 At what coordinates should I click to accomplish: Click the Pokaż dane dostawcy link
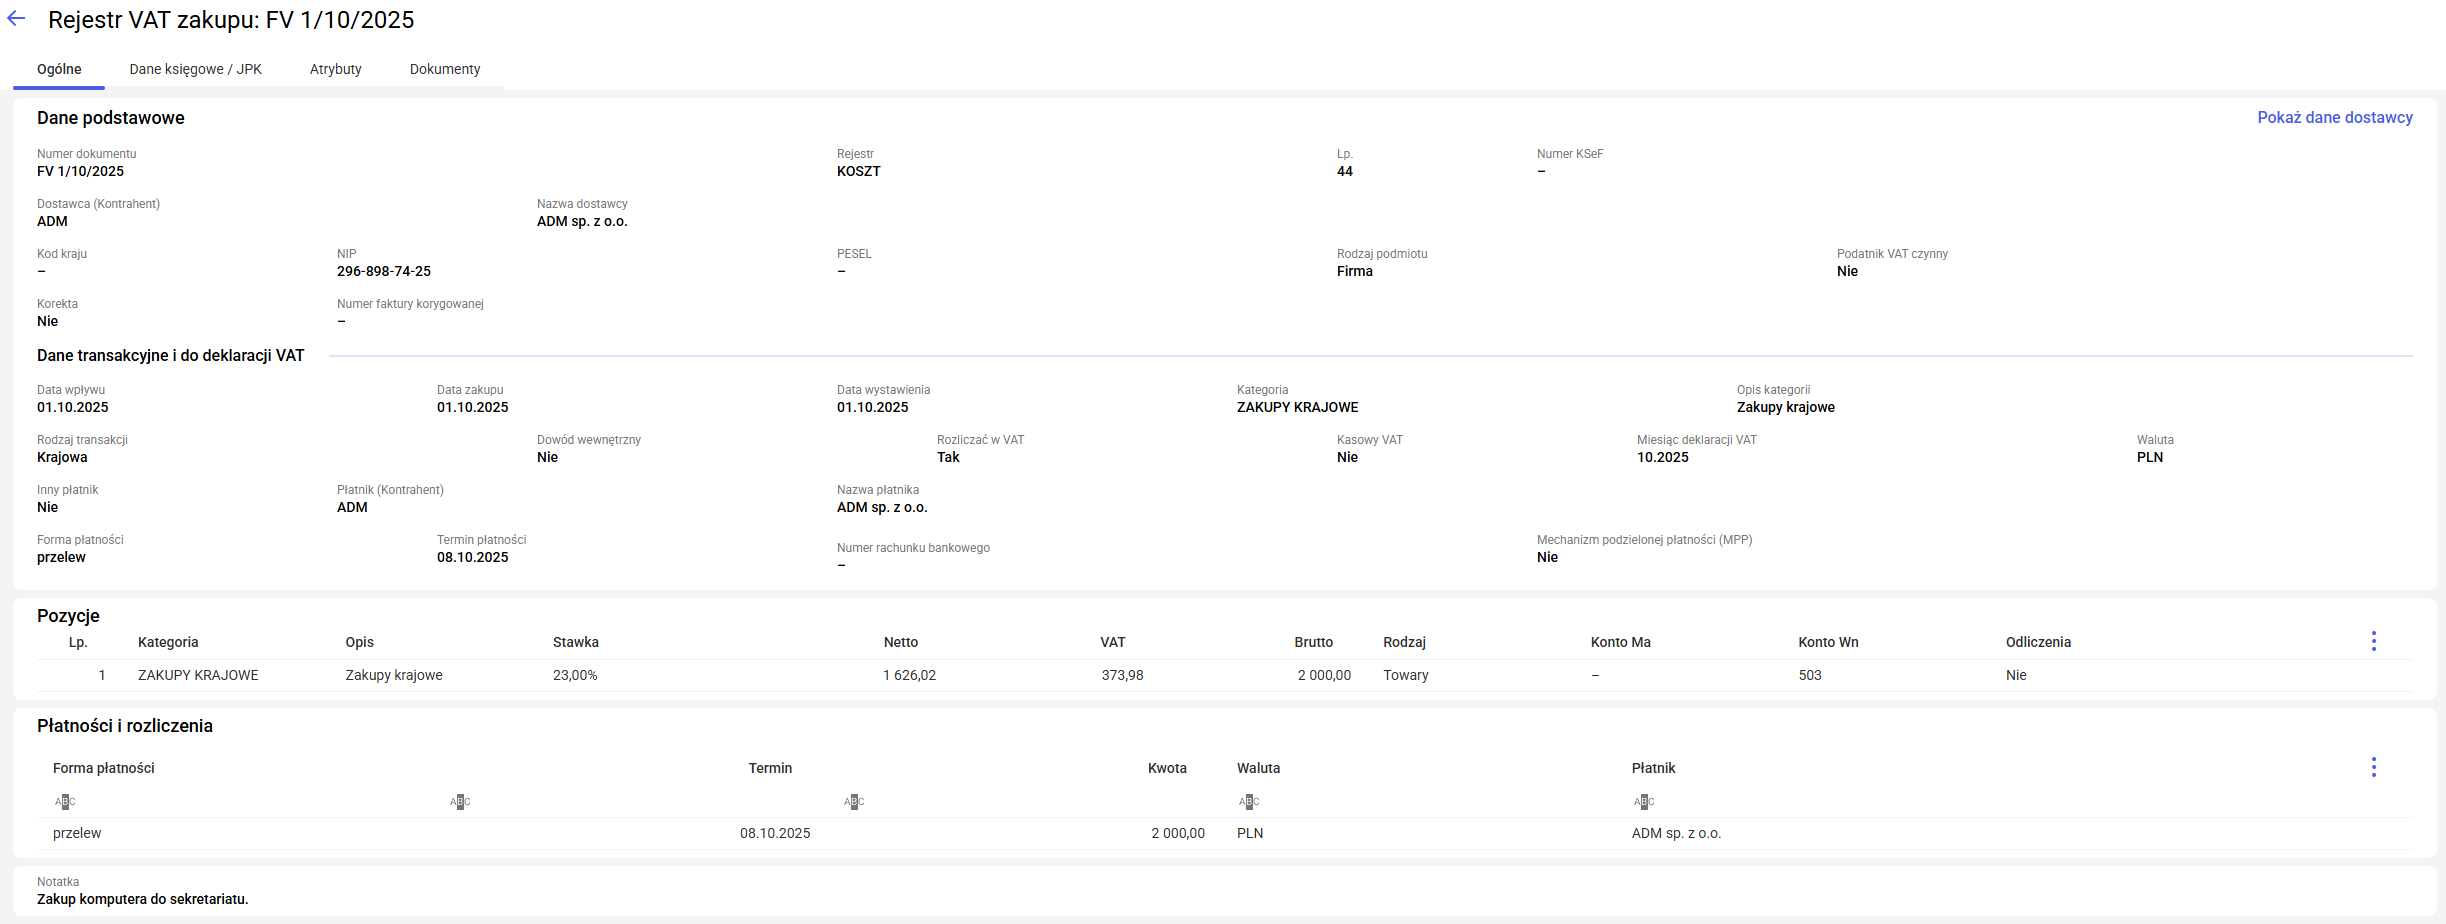point(2334,117)
